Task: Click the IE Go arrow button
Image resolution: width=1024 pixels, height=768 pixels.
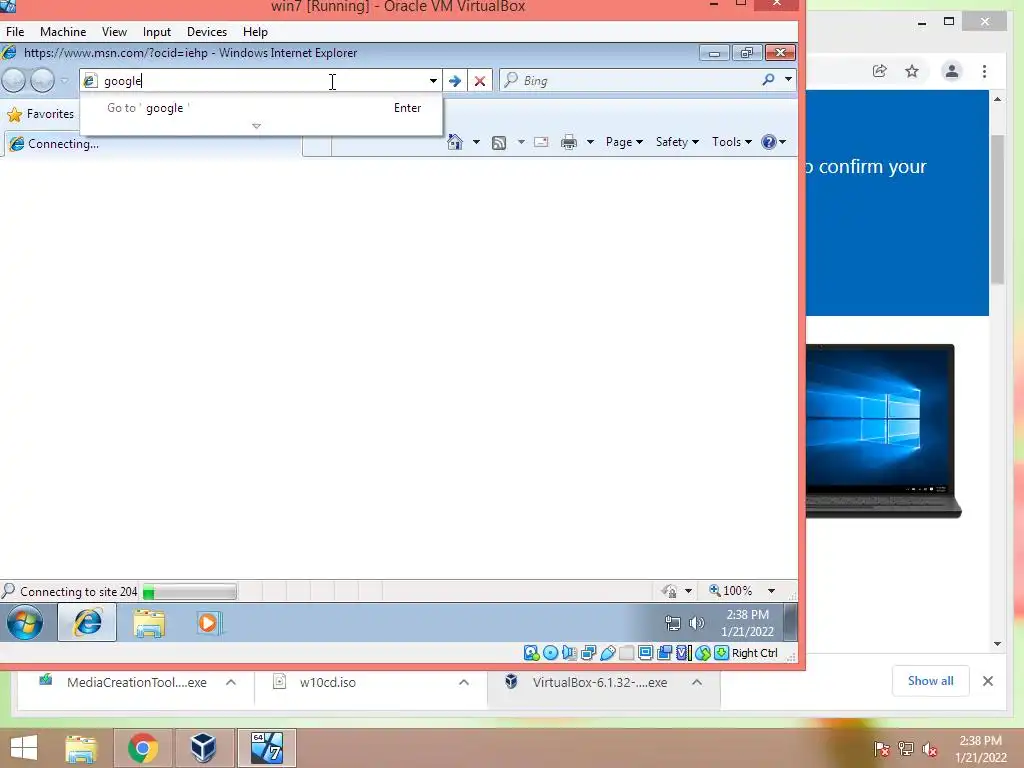Action: tap(455, 81)
